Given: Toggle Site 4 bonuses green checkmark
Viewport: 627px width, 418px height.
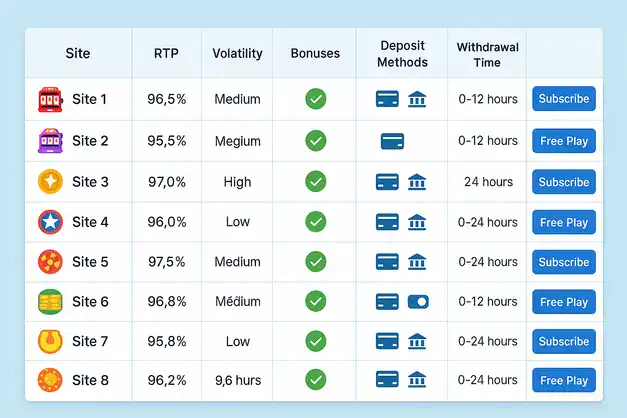Looking at the screenshot, I should (315, 222).
